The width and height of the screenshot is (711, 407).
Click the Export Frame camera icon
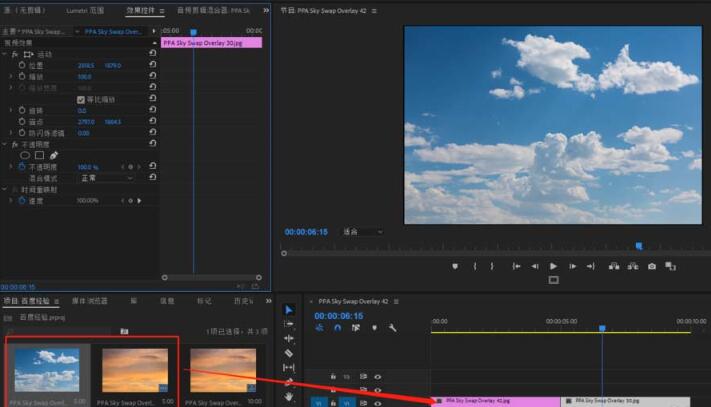click(652, 266)
